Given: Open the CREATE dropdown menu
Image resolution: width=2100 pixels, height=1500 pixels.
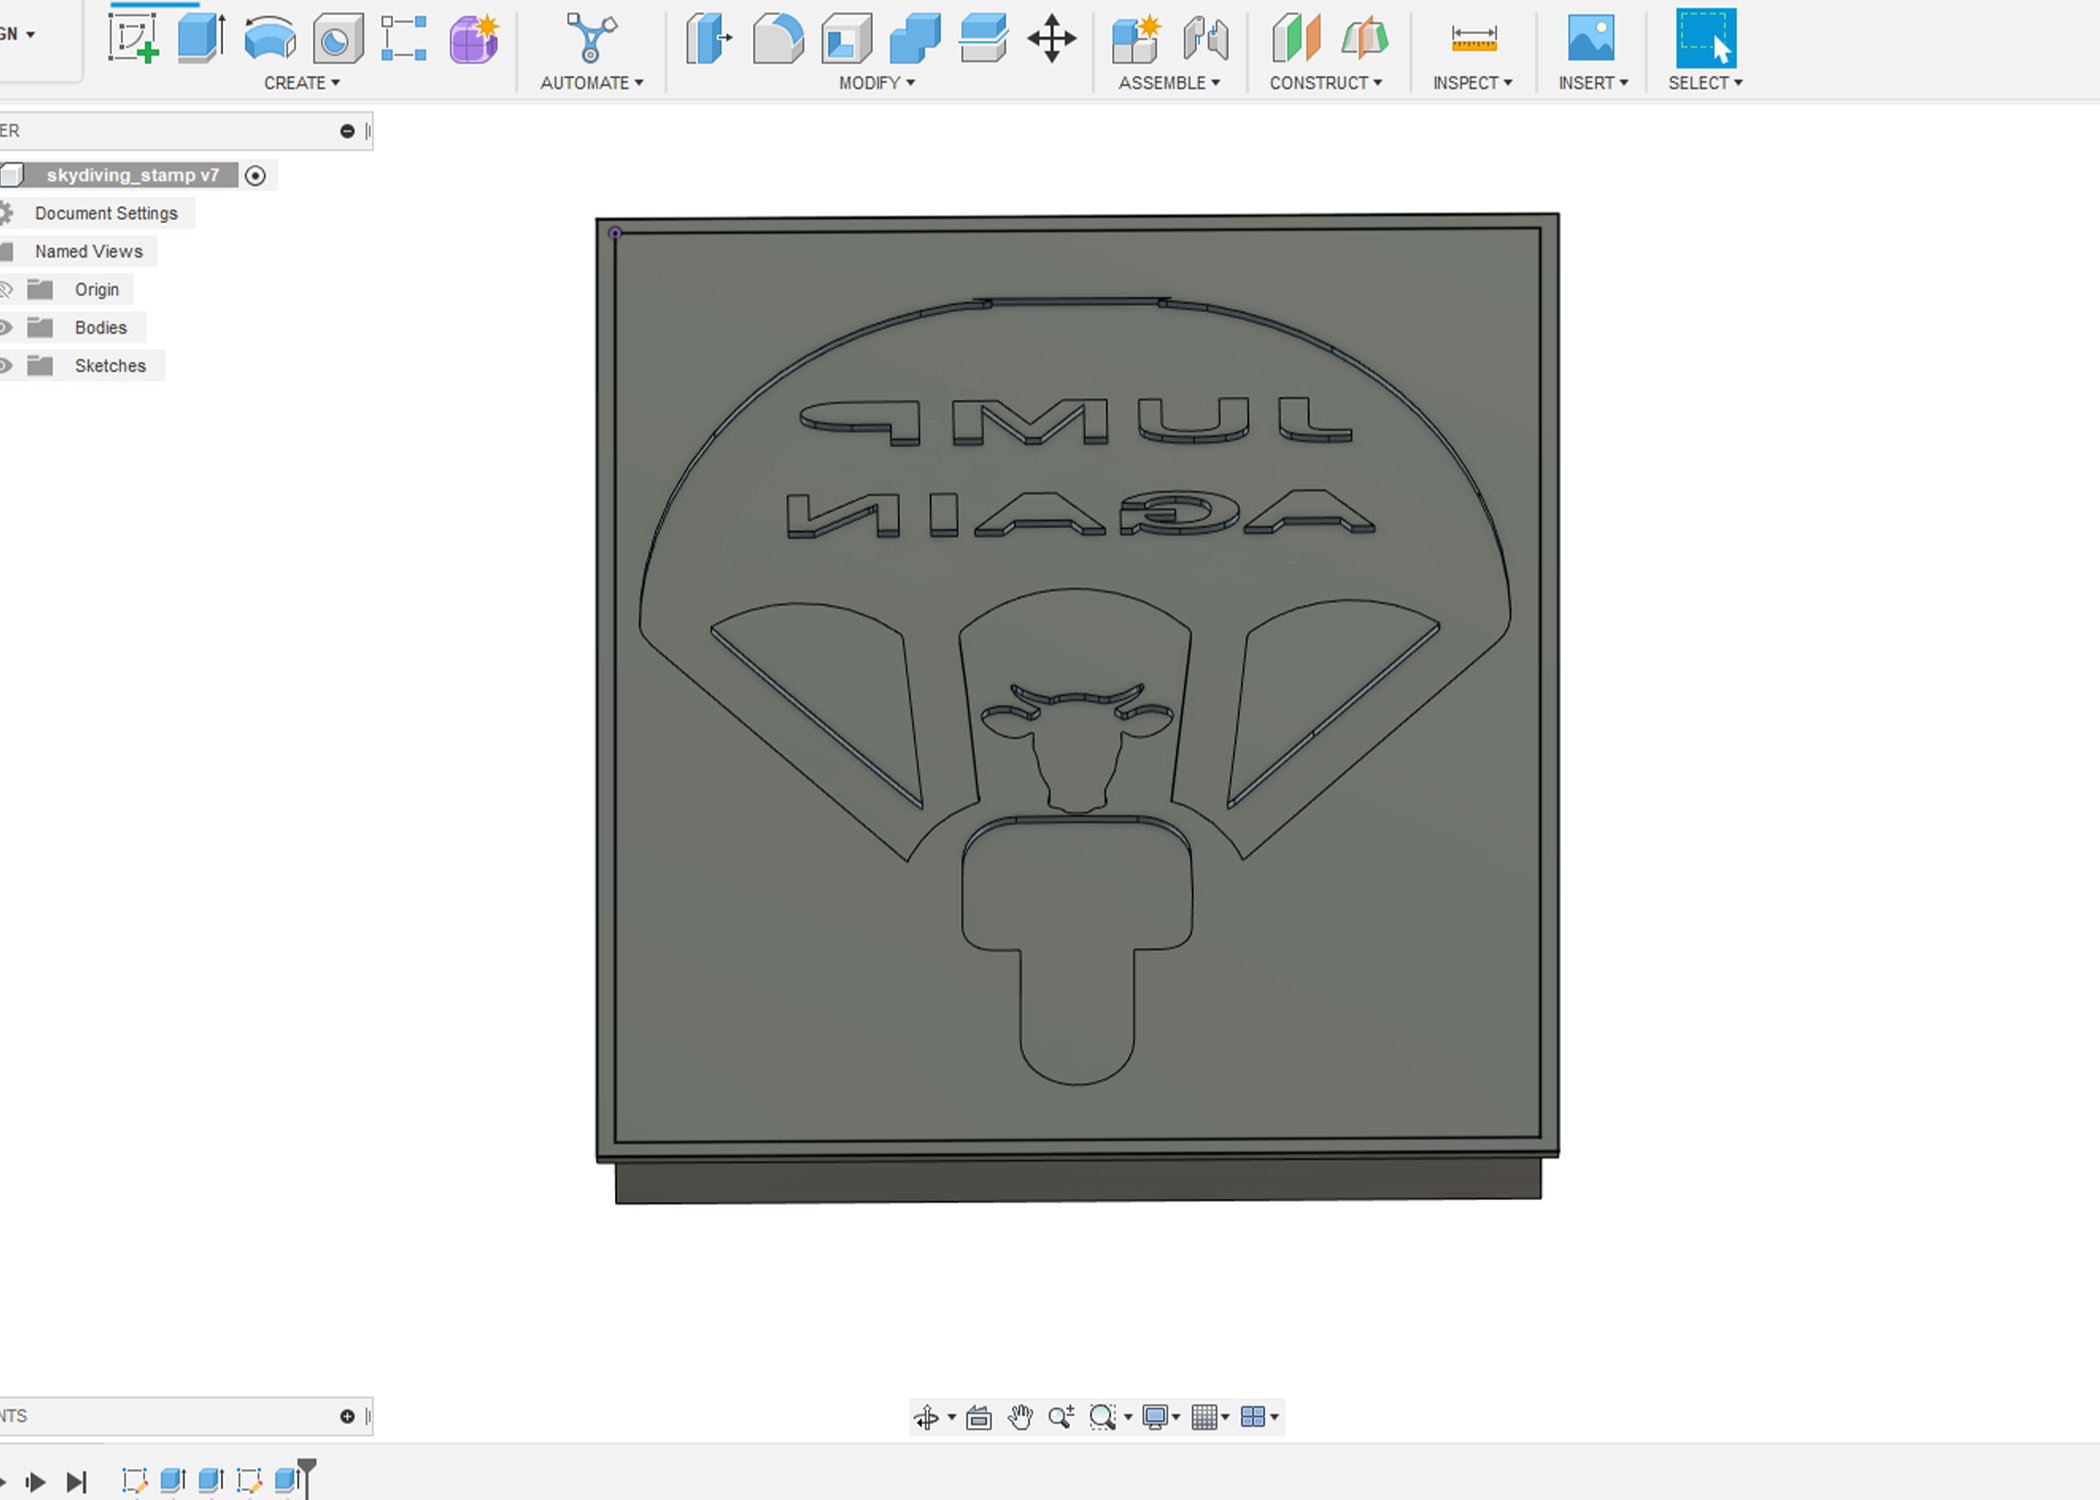Looking at the screenshot, I should [x=301, y=83].
